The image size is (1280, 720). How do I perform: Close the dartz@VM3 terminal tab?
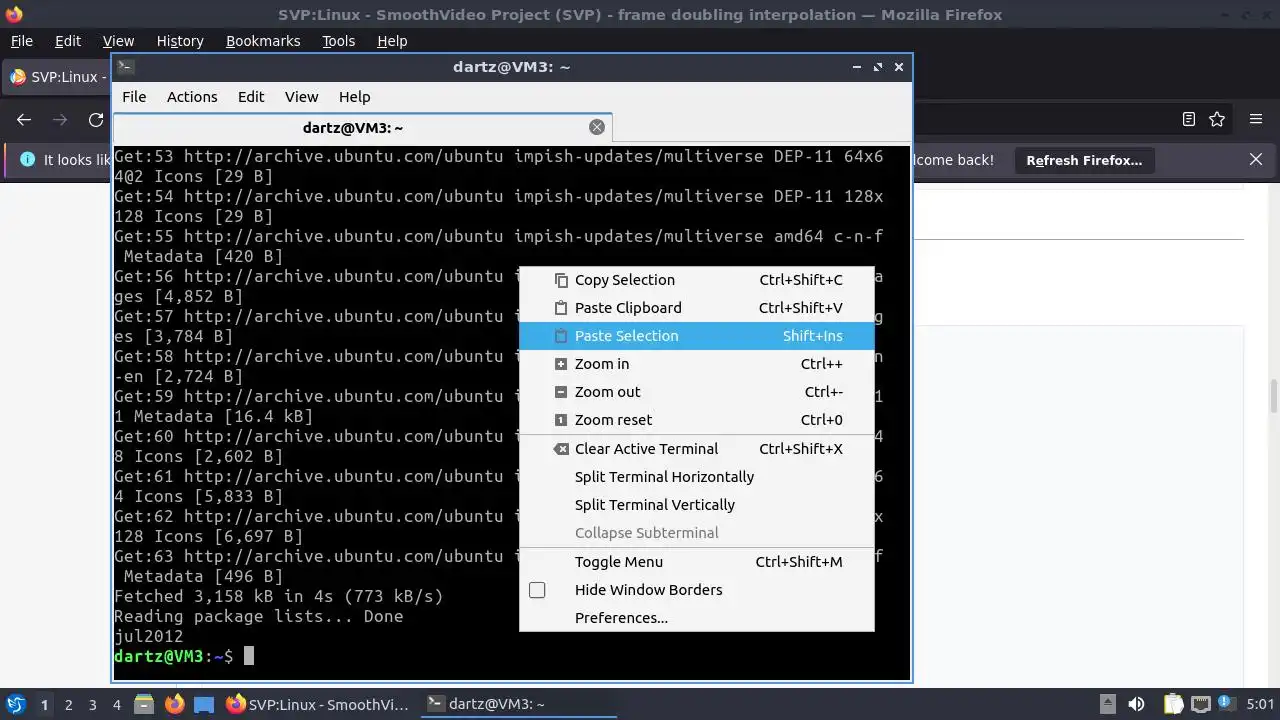coord(597,127)
